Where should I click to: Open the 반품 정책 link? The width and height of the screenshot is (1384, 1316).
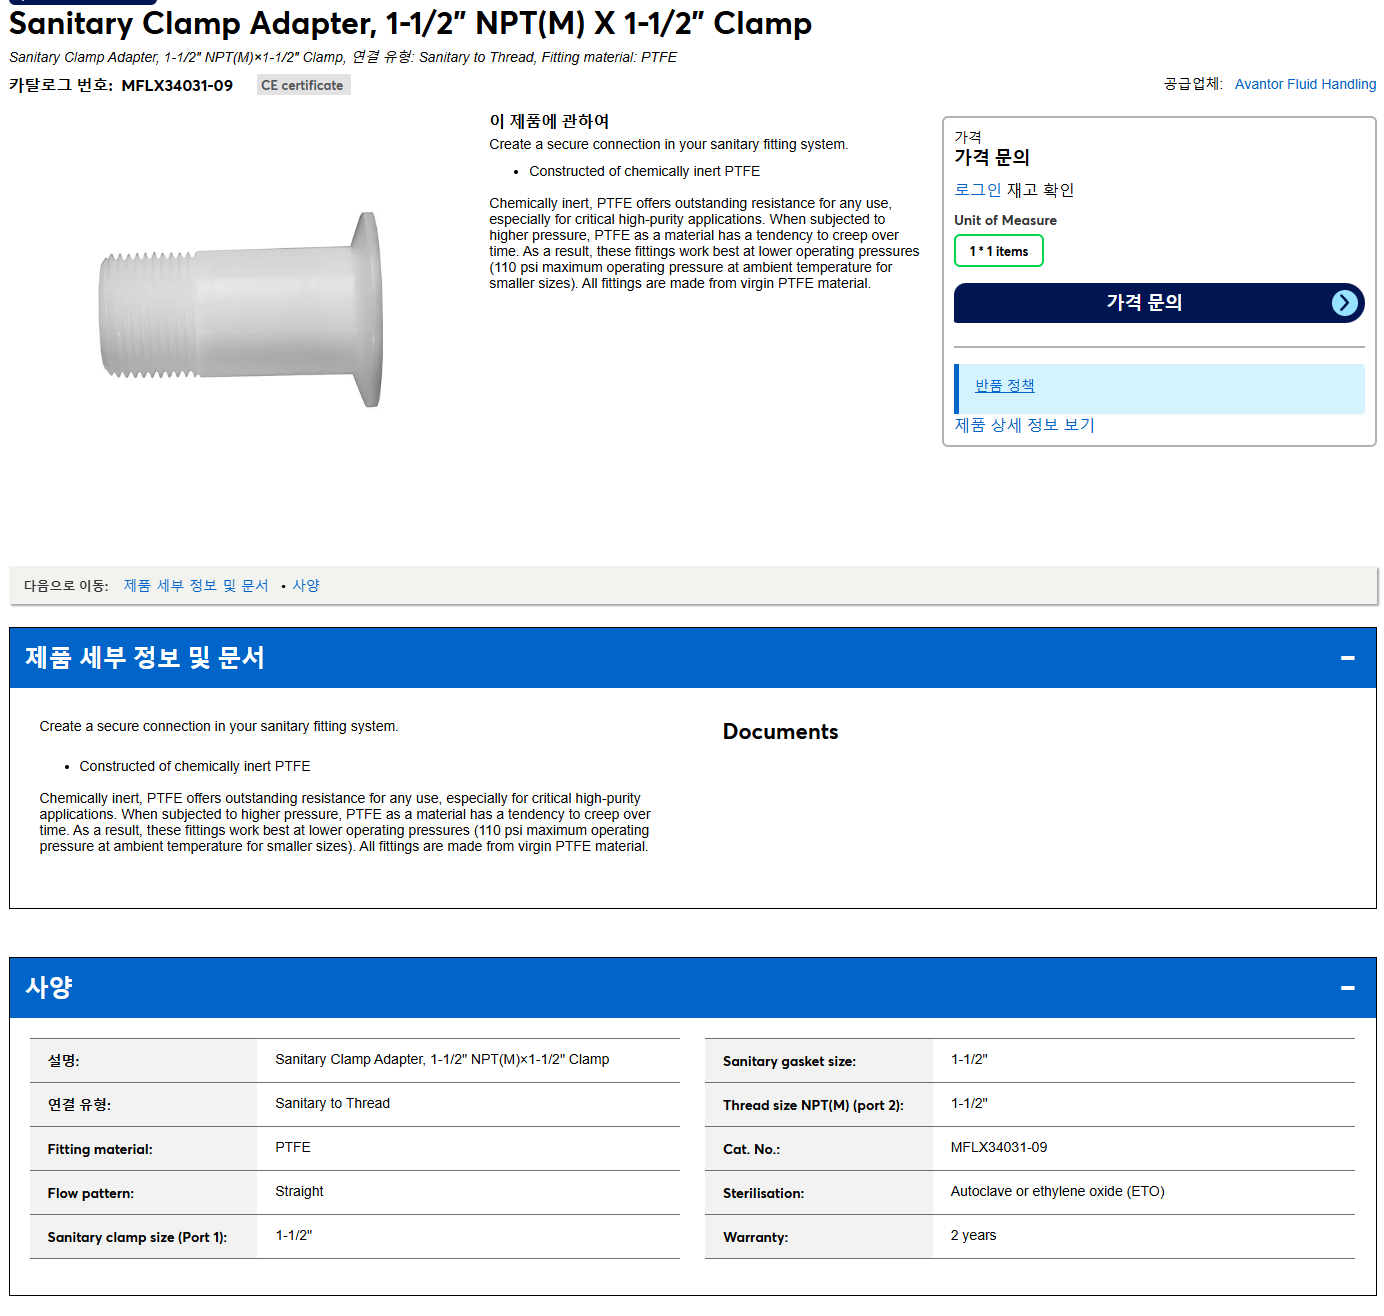pos(1004,386)
